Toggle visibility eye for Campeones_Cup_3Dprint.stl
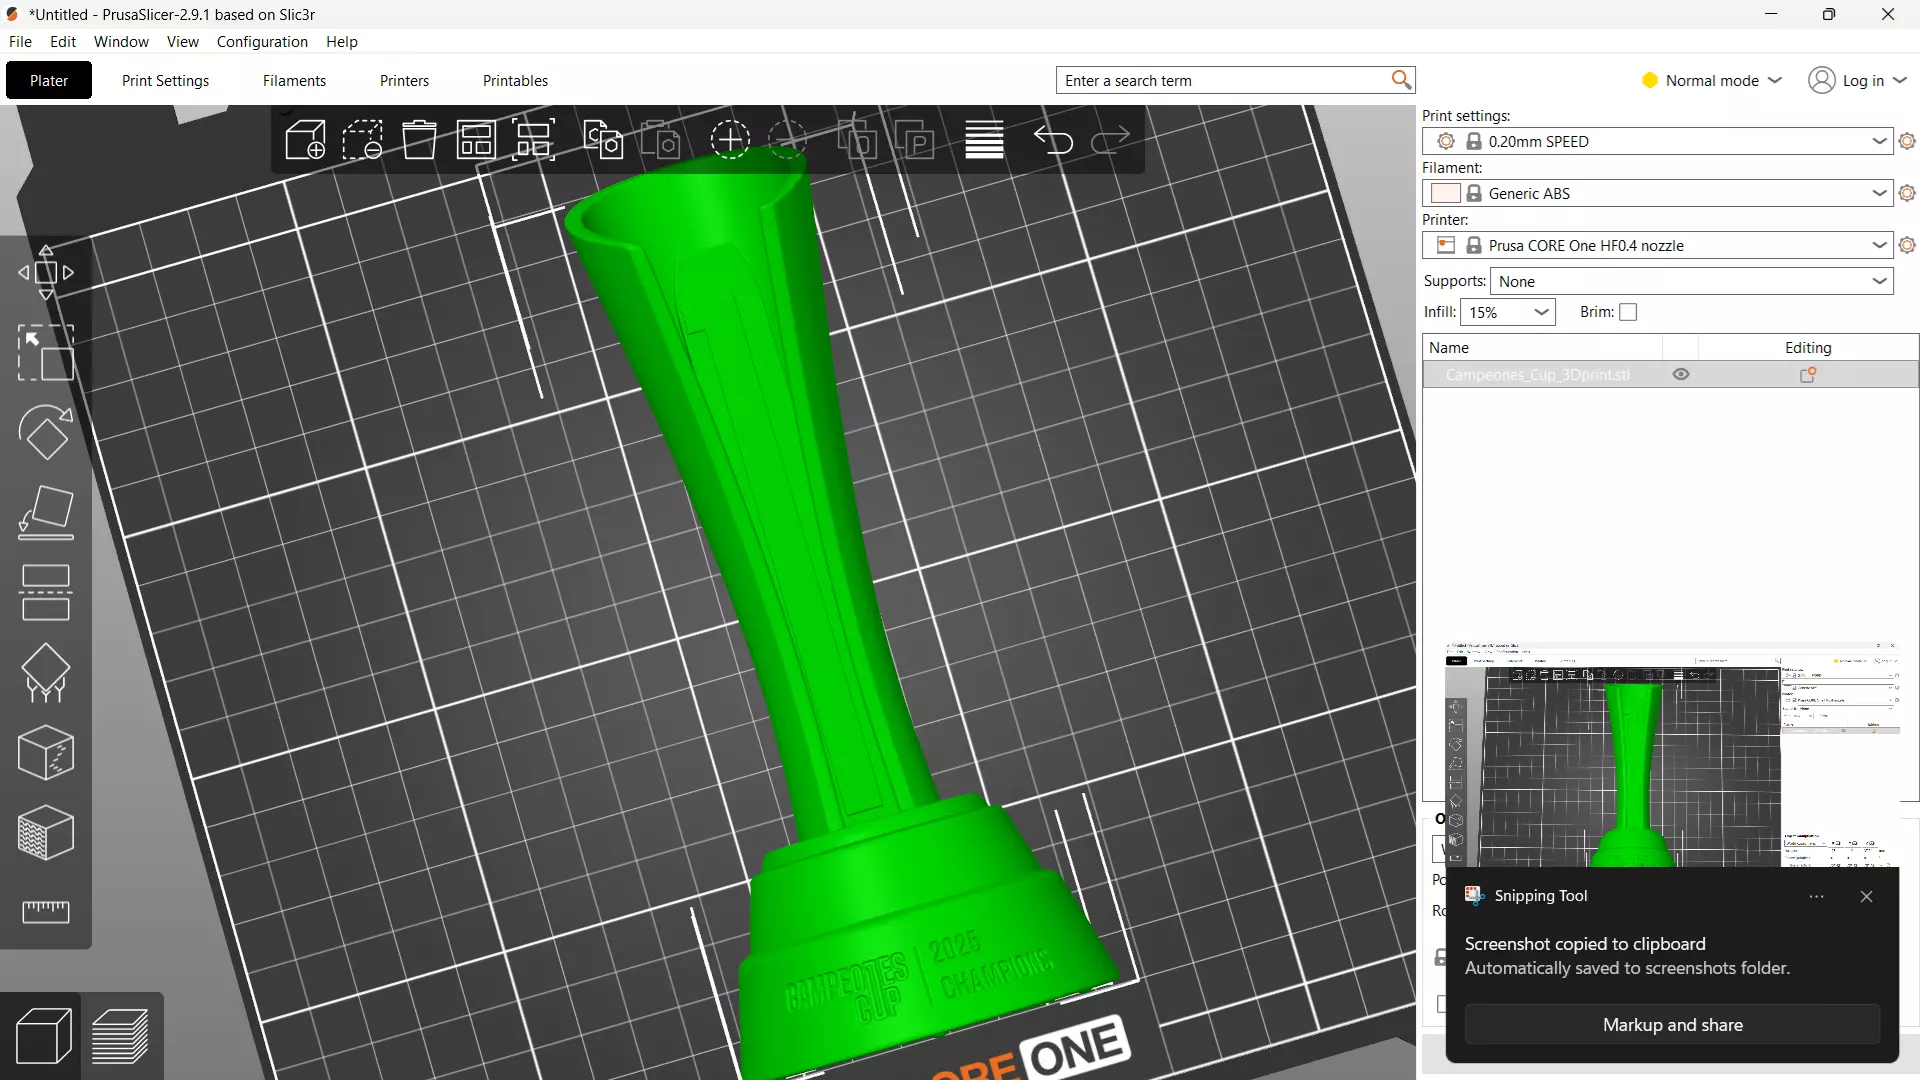 1681,375
